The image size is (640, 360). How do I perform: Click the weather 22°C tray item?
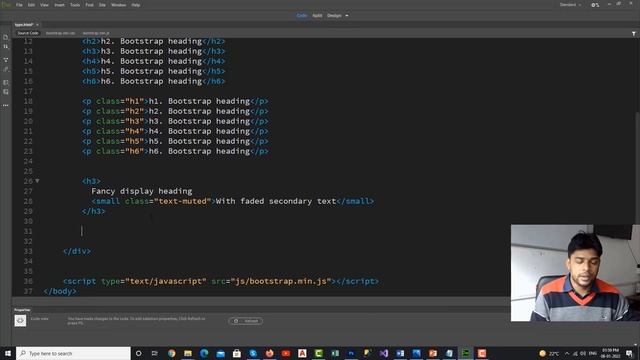coord(549,353)
